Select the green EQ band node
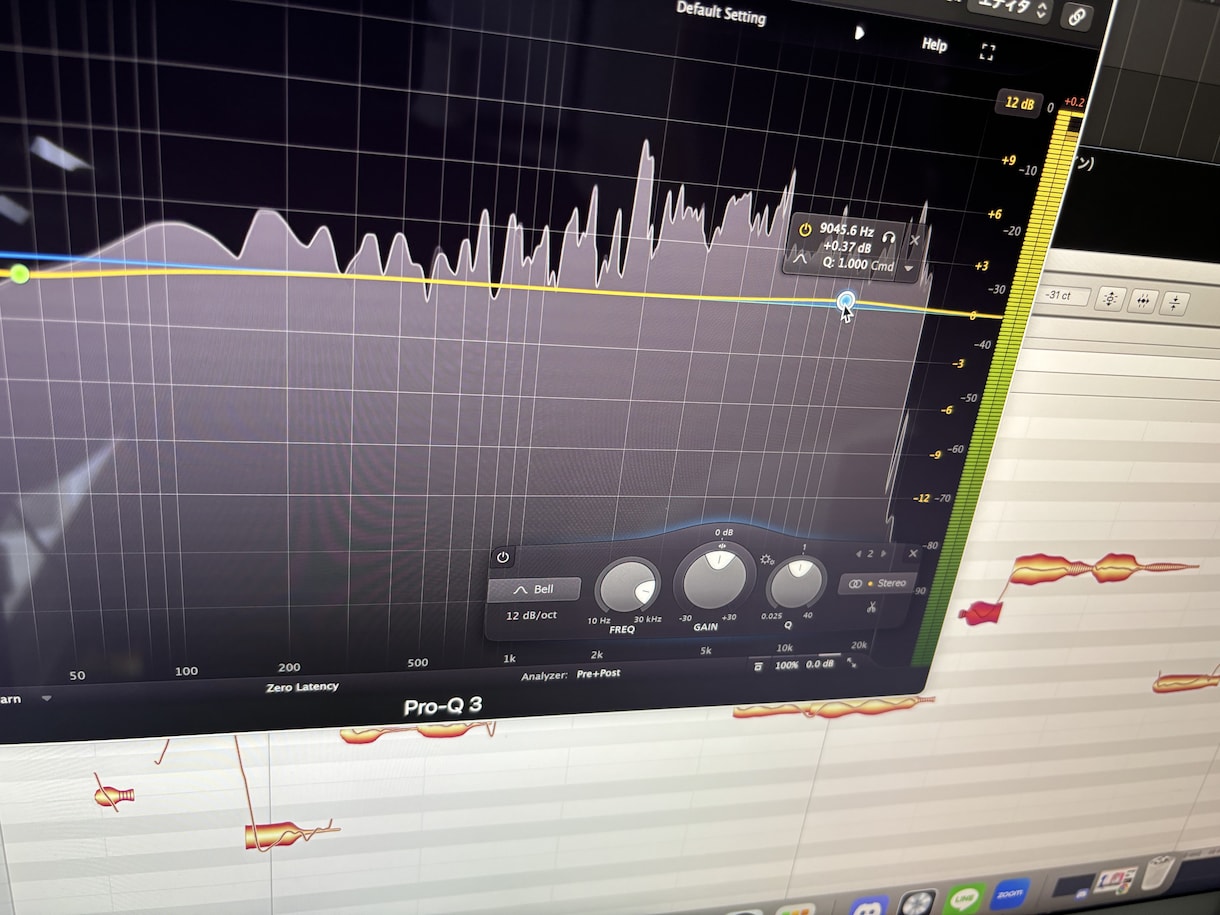 [x=19, y=273]
